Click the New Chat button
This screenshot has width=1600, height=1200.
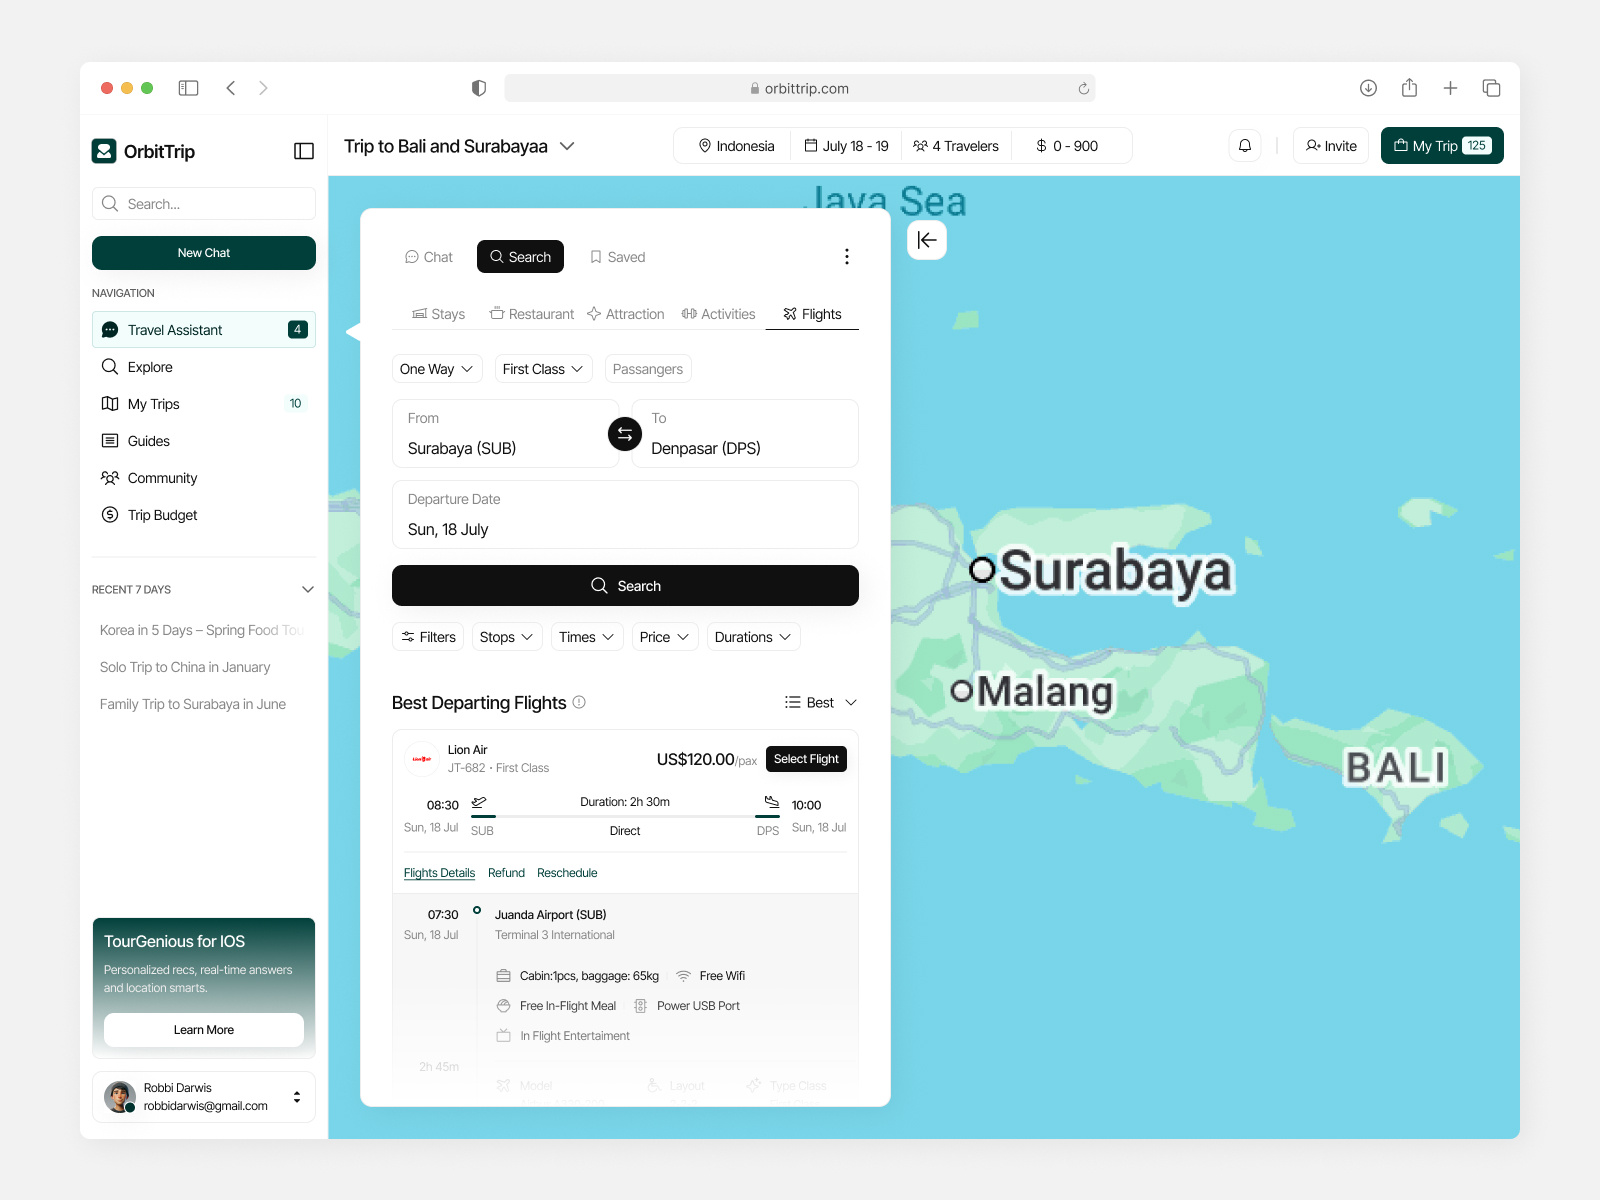pos(204,253)
